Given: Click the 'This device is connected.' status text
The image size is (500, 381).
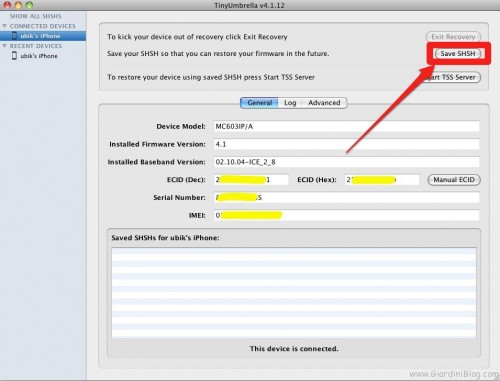Looking at the screenshot, I should point(294,349).
